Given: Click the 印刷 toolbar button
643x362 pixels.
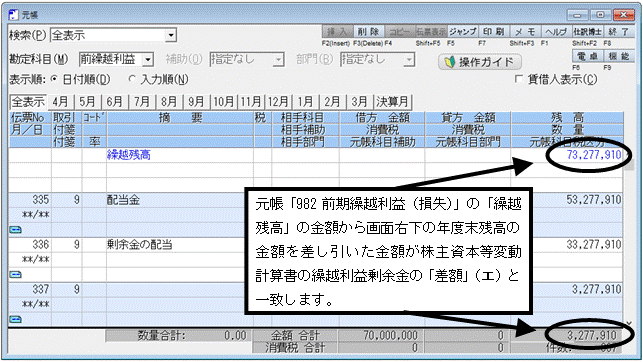Looking at the screenshot, I should 493,32.
